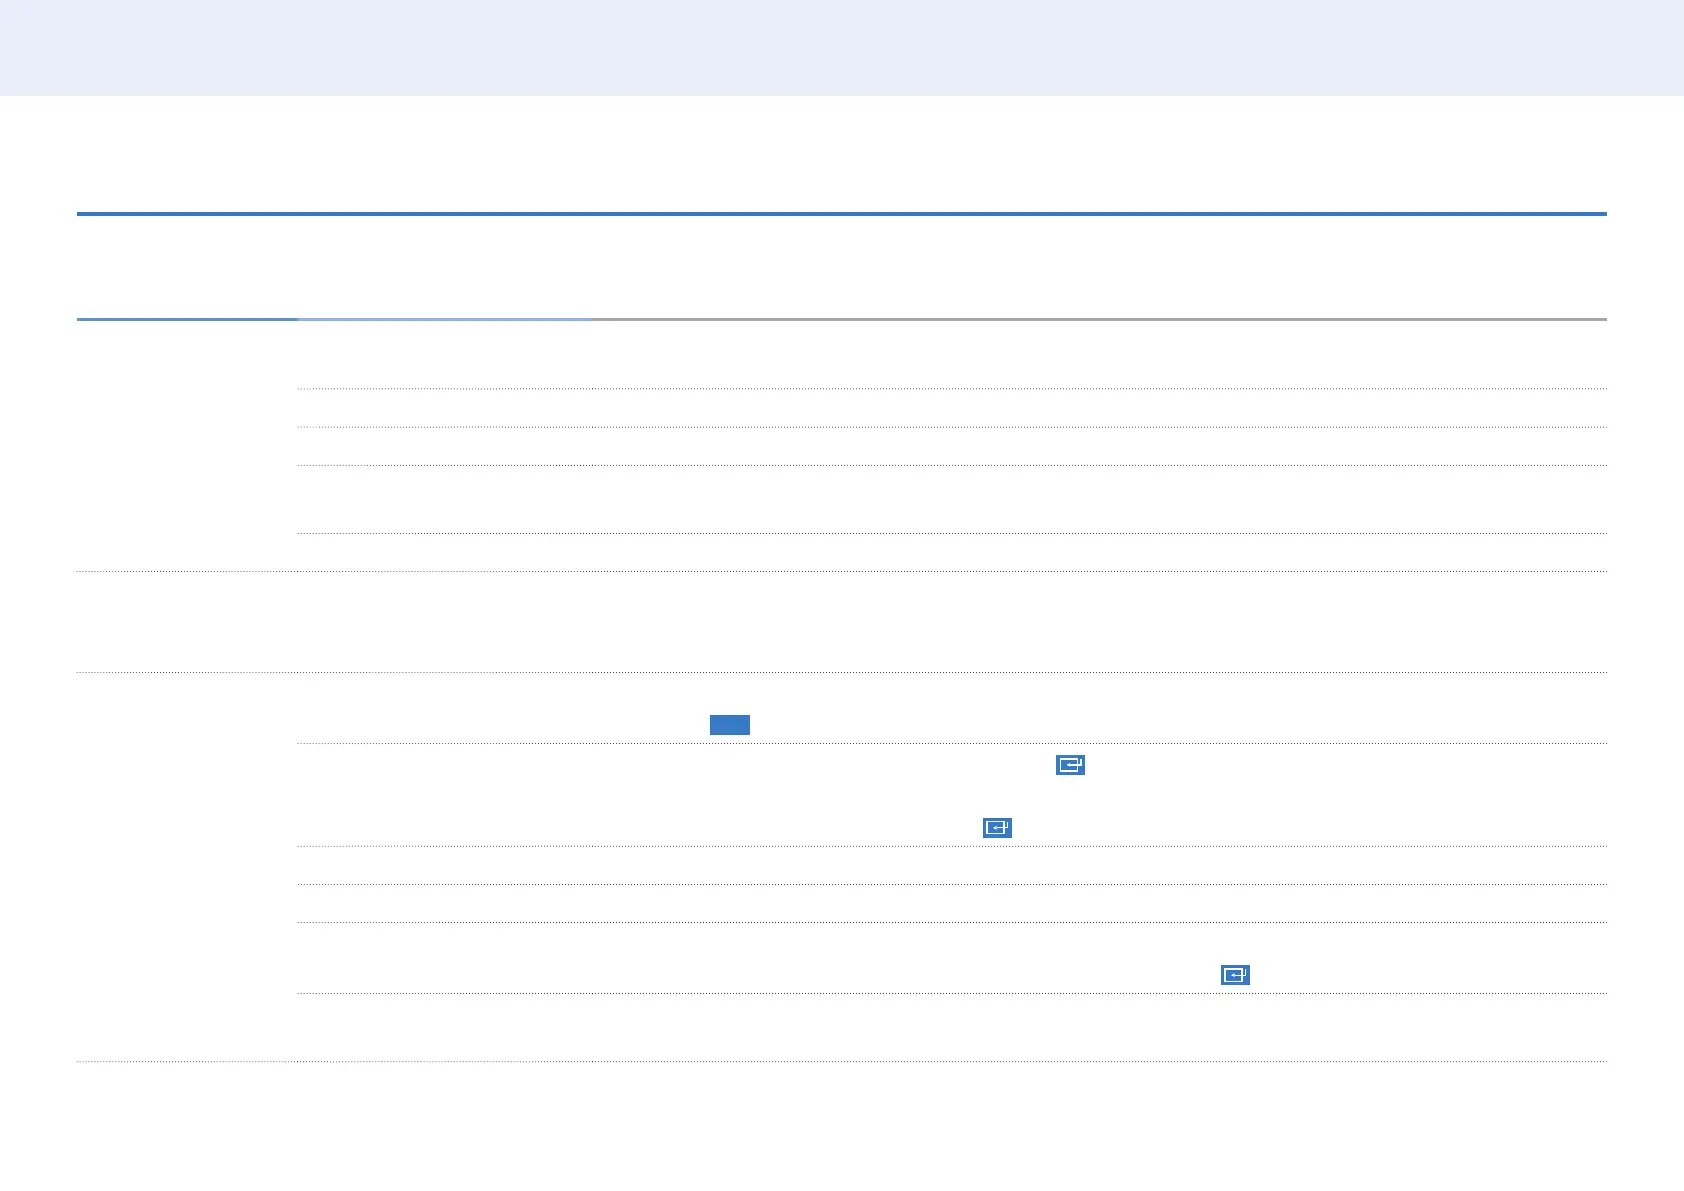
Task: Click the lowest blue Enter icon
Action: tap(1235, 975)
